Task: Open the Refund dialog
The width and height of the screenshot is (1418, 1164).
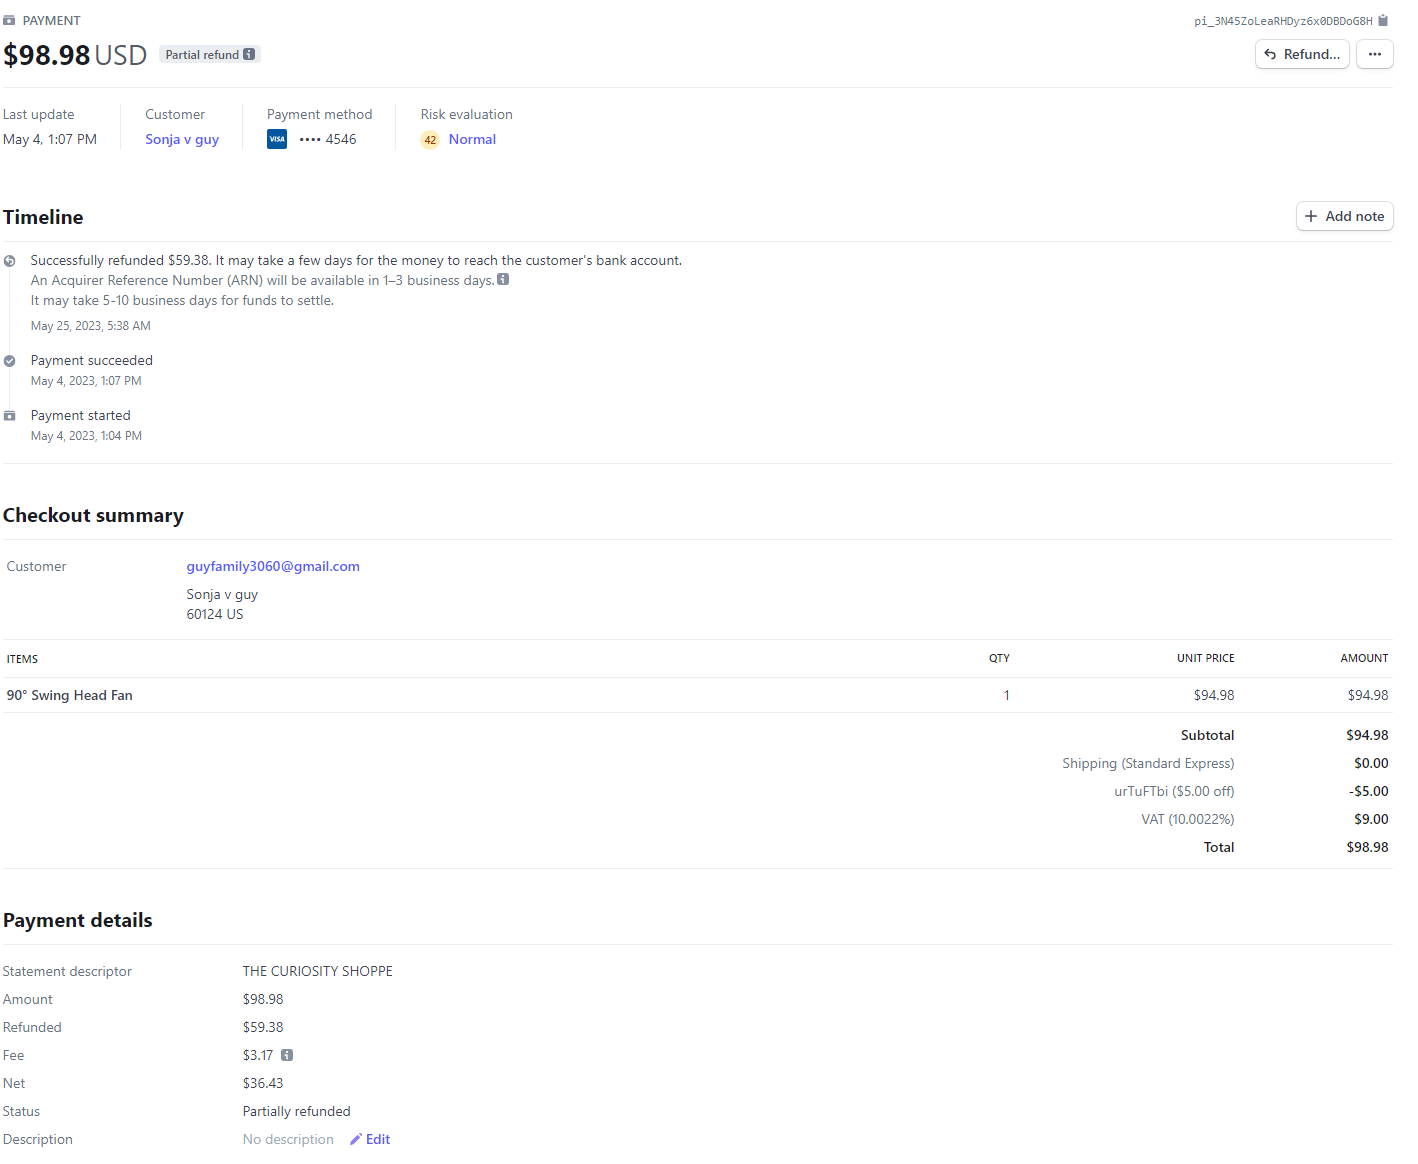Action: (1301, 55)
